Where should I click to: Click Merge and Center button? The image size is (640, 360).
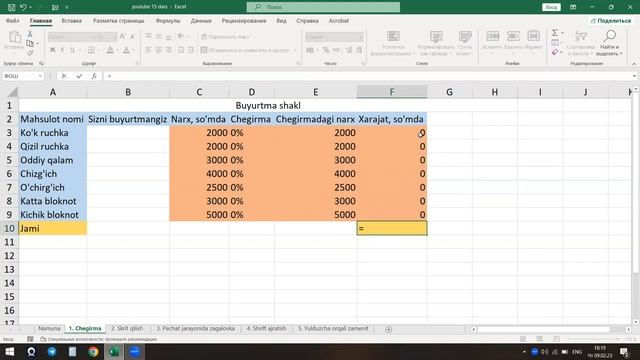(244, 50)
